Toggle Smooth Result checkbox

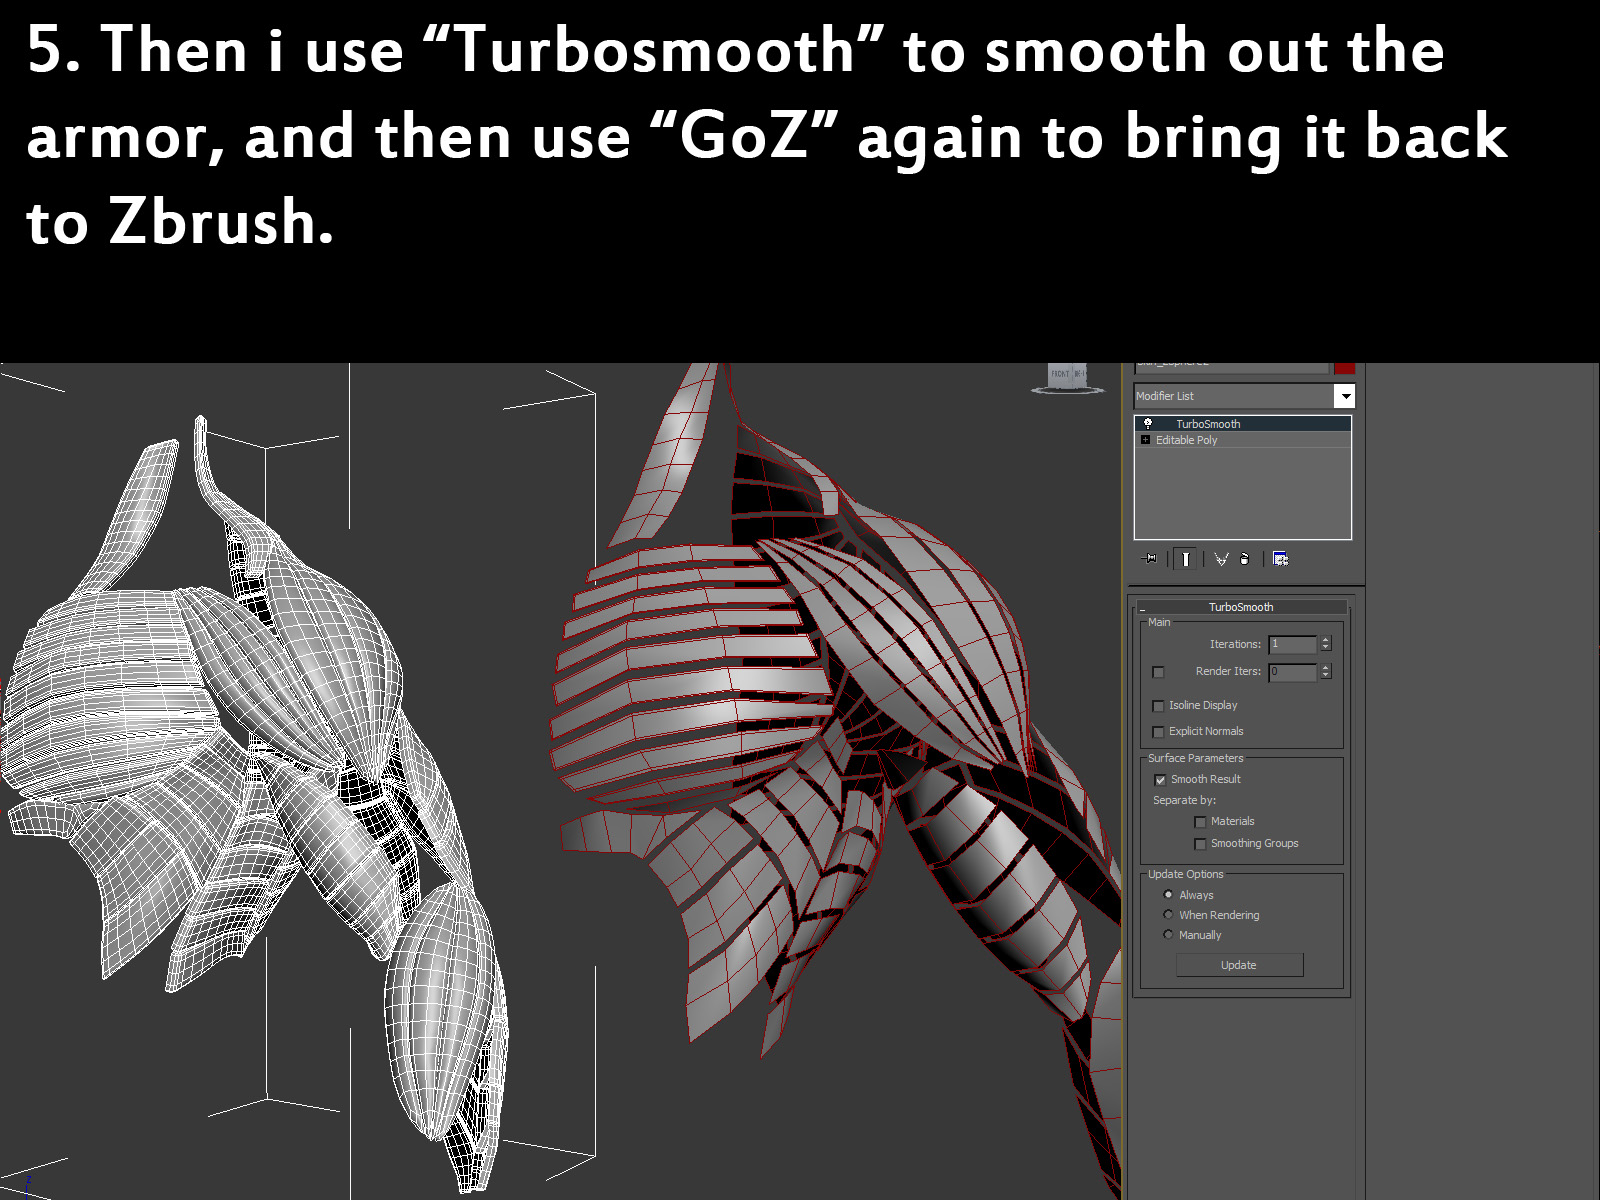(x=1160, y=780)
